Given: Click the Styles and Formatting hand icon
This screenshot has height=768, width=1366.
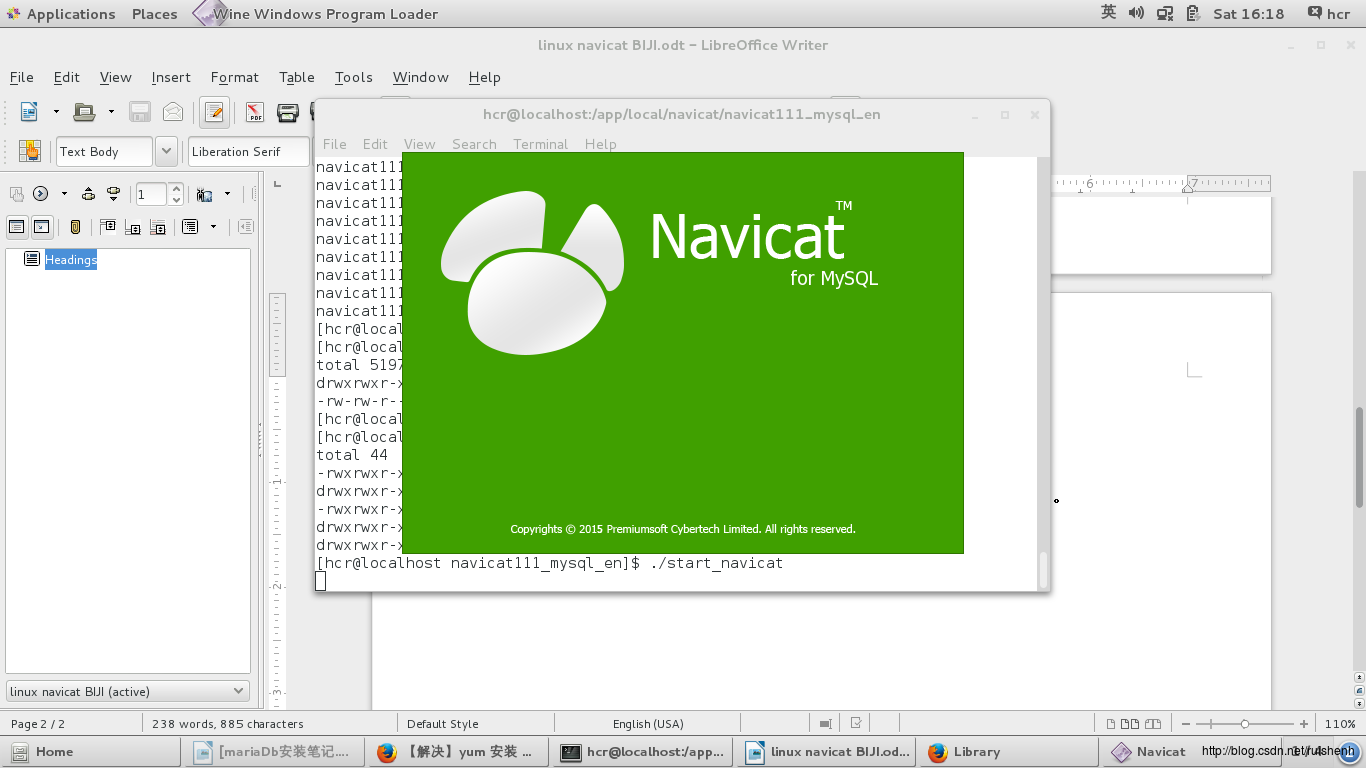Looking at the screenshot, I should (29, 151).
